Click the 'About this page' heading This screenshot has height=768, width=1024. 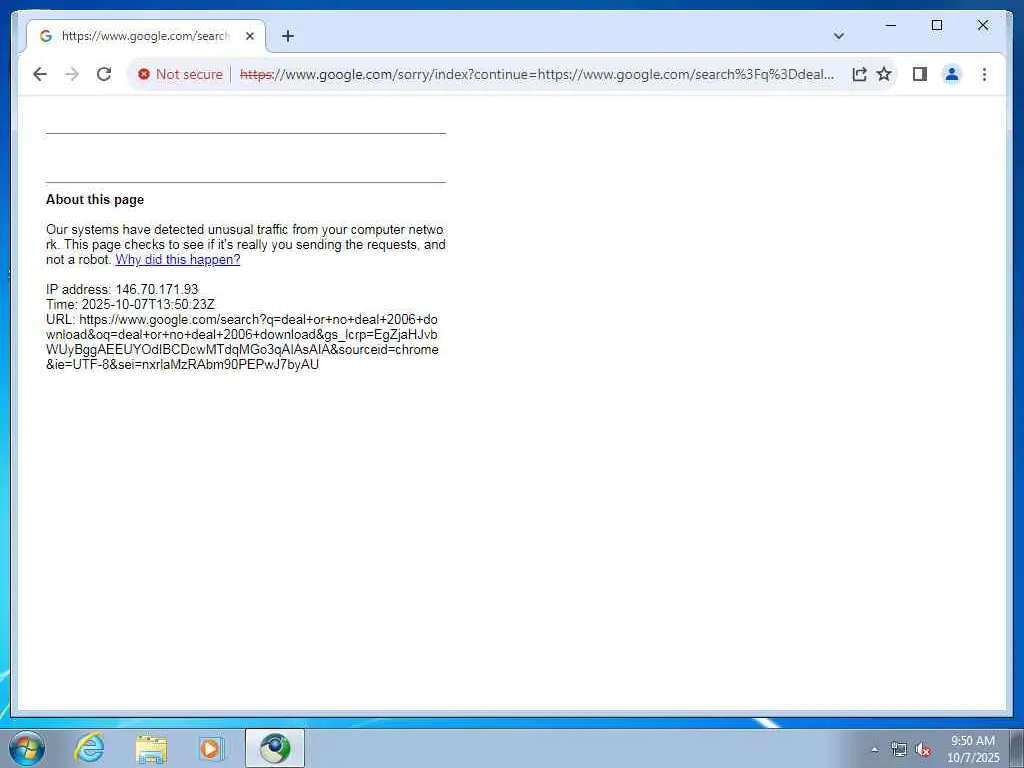tap(95, 200)
